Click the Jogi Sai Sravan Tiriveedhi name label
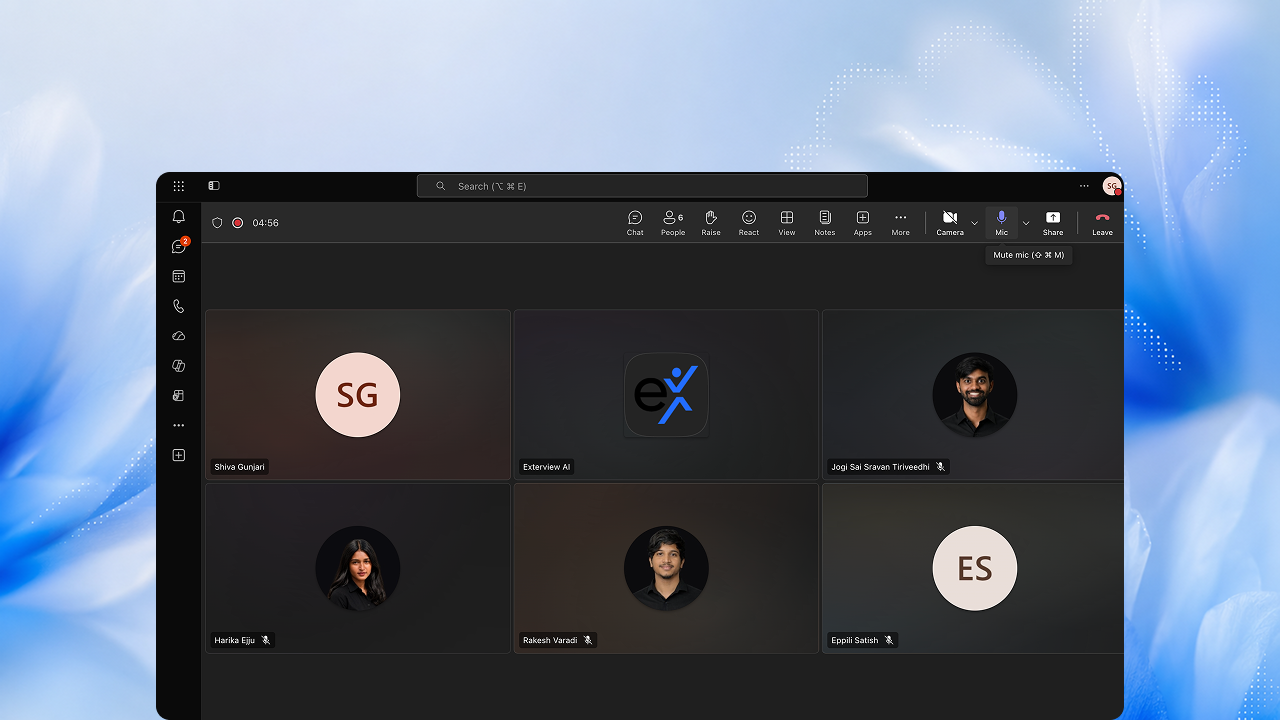The width and height of the screenshot is (1280, 720). (x=880, y=467)
